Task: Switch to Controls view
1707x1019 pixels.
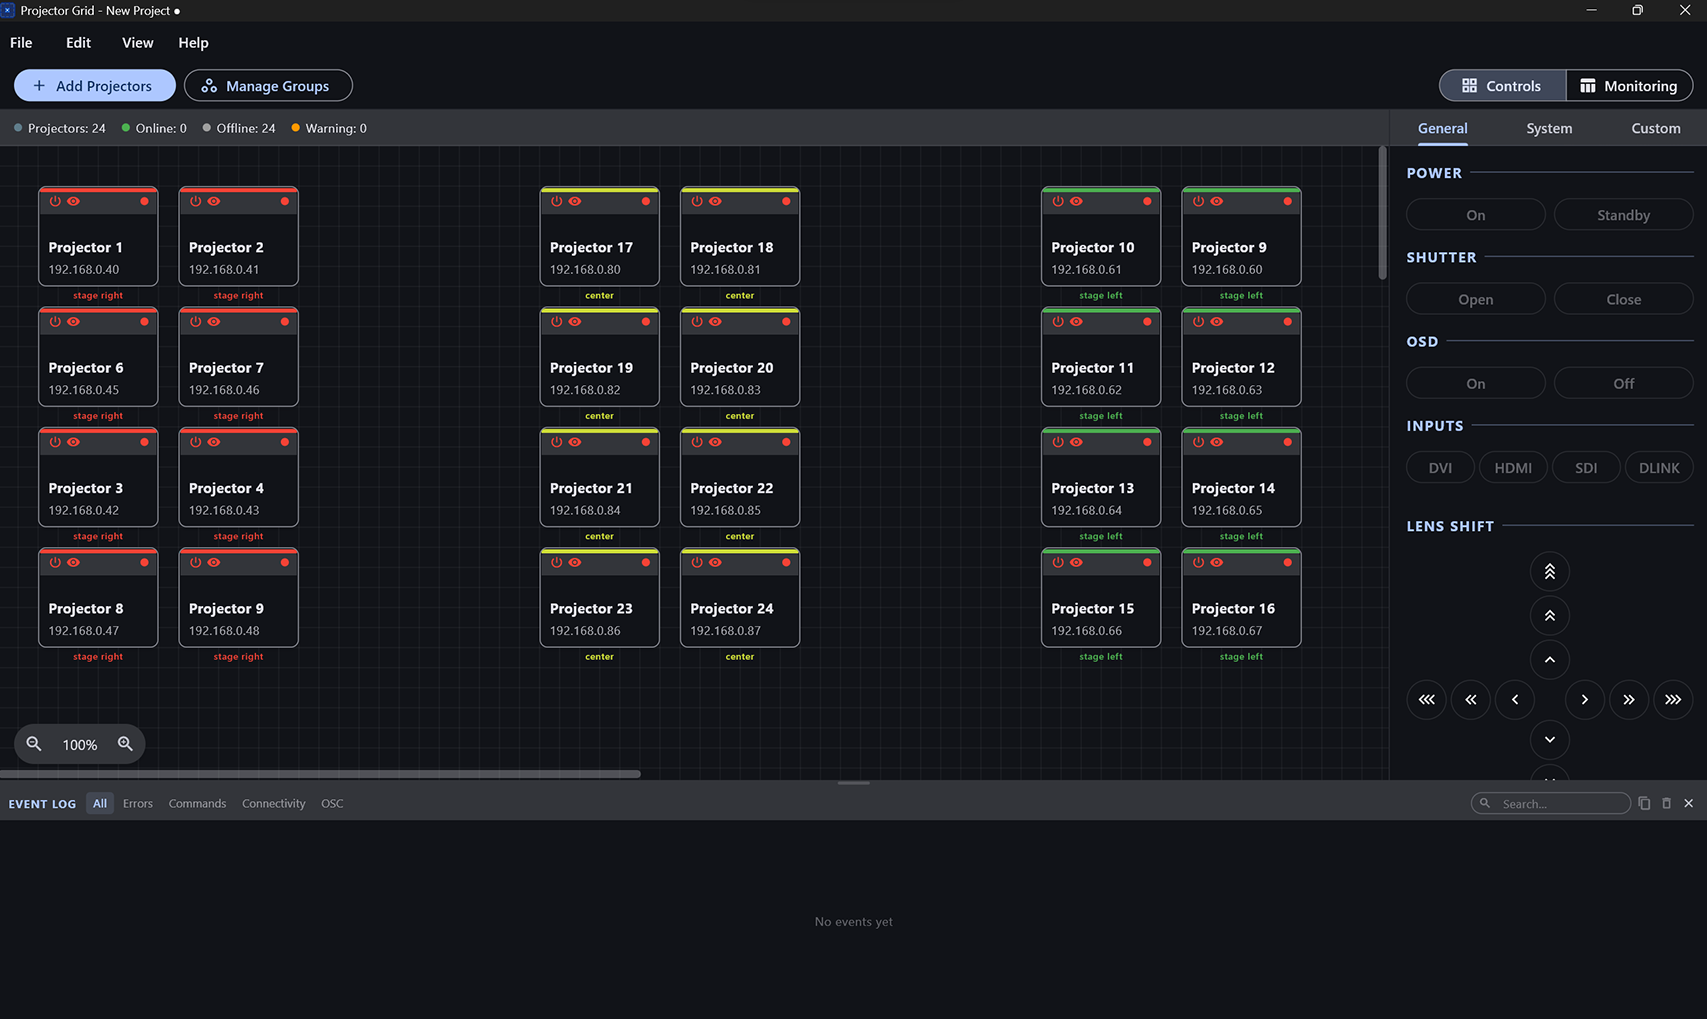Action: click(1502, 86)
